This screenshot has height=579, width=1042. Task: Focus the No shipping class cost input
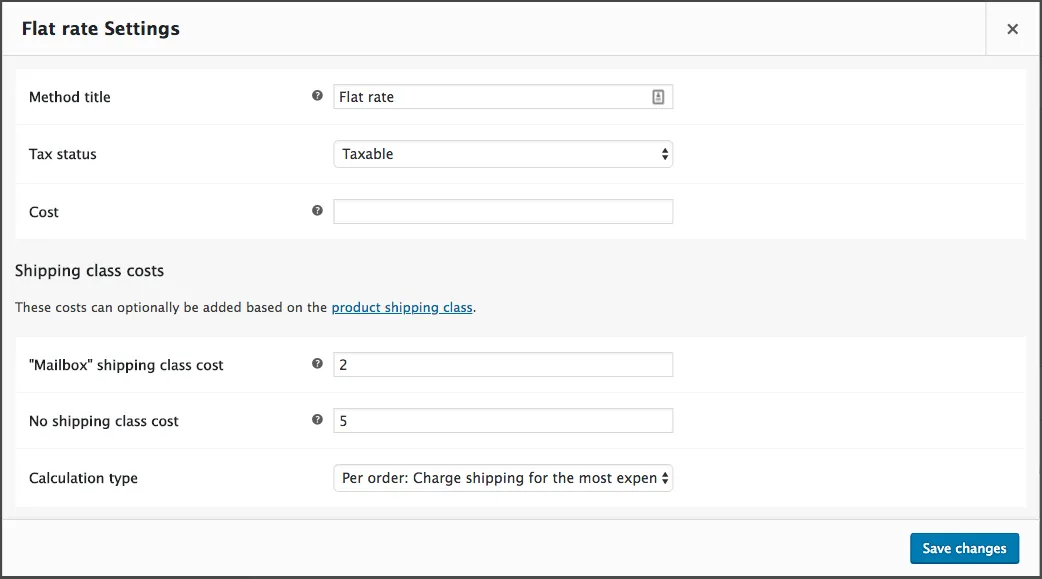(502, 421)
